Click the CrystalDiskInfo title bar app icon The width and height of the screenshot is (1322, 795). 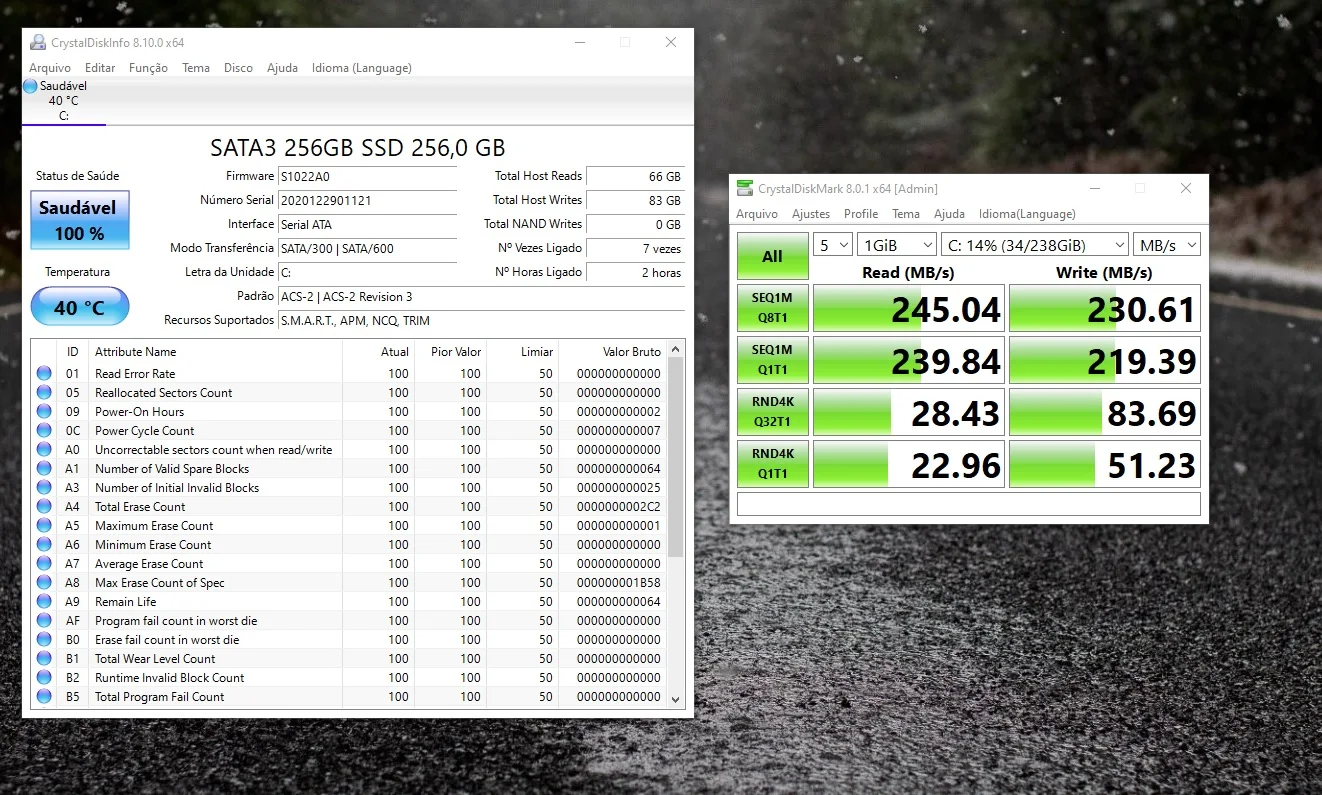click(x=38, y=43)
